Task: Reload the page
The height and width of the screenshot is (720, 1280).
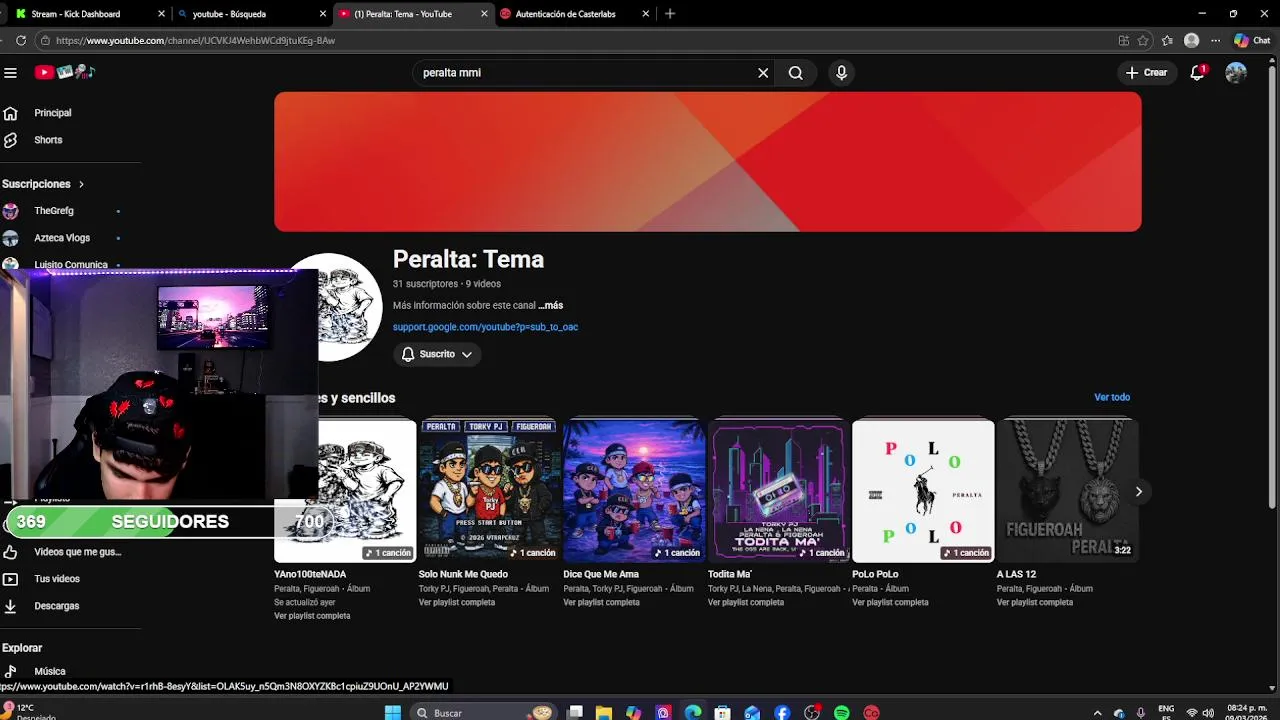Action: tap(21, 41)
